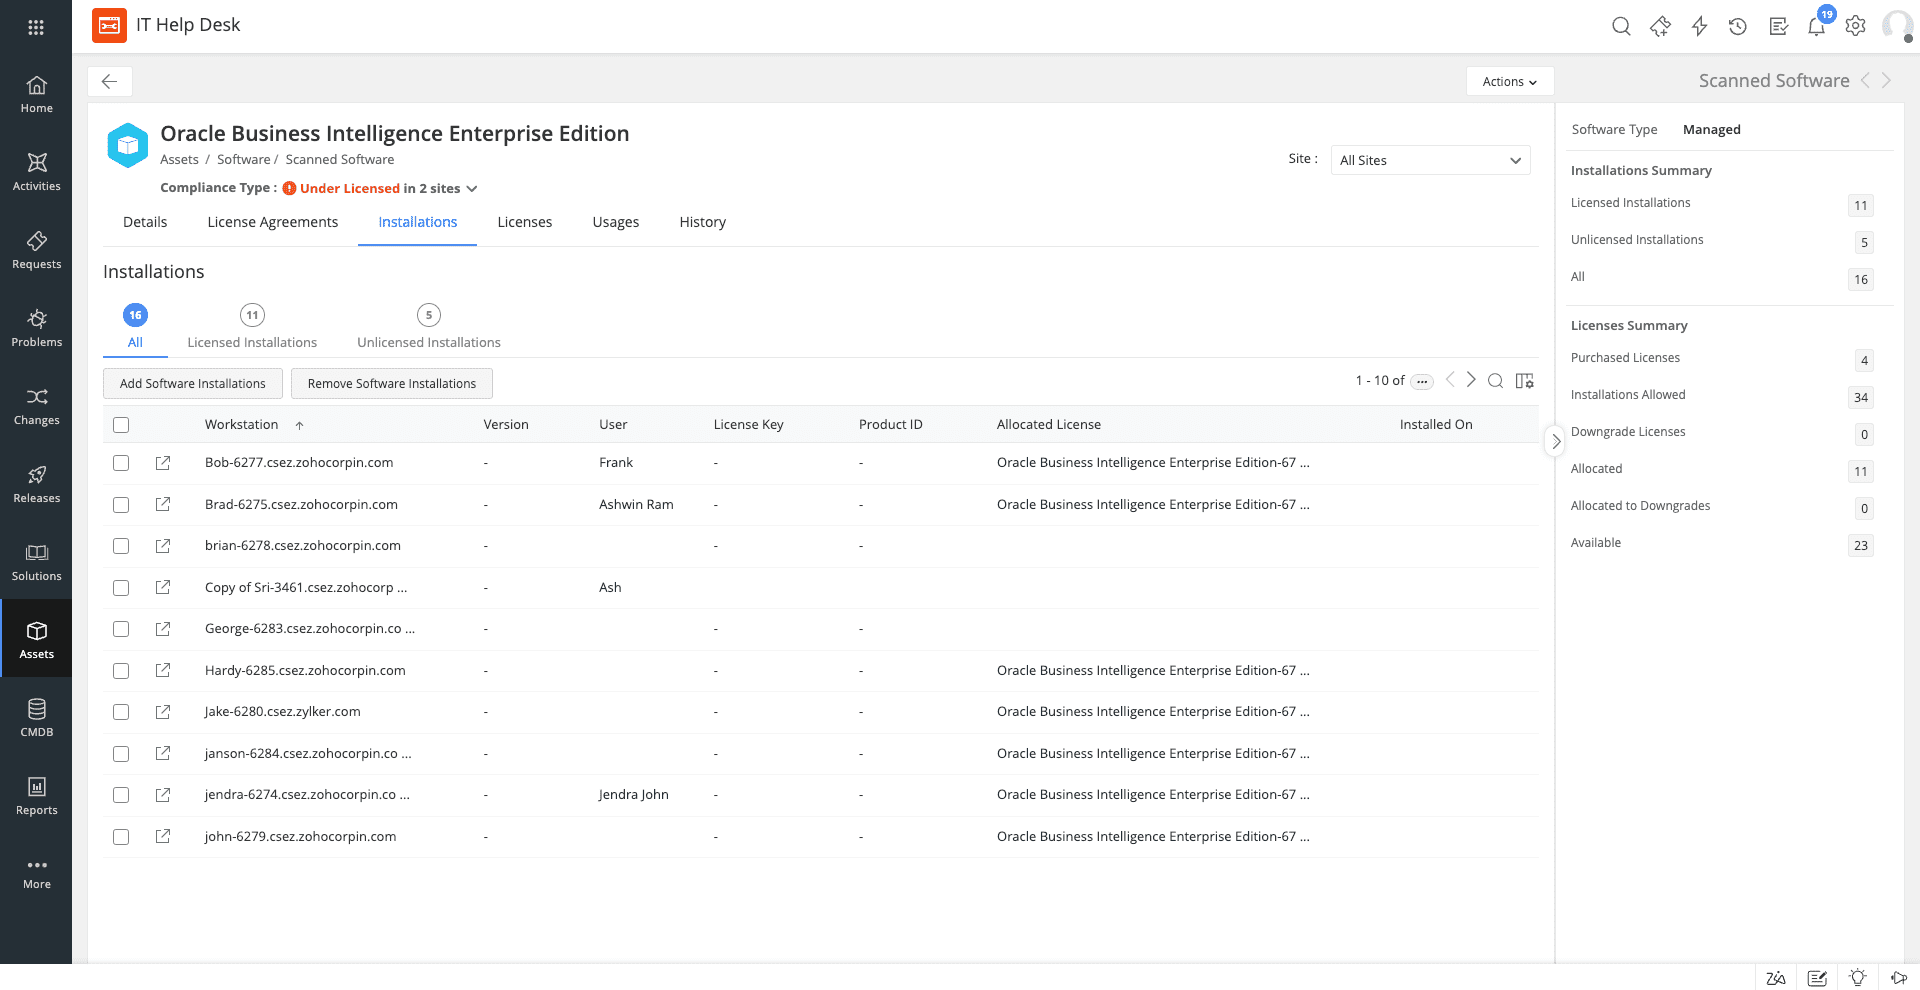Click the Add Software Installations button
Image resolution: width=1920 pixels, height=990 pixels.
coord(193,384)
